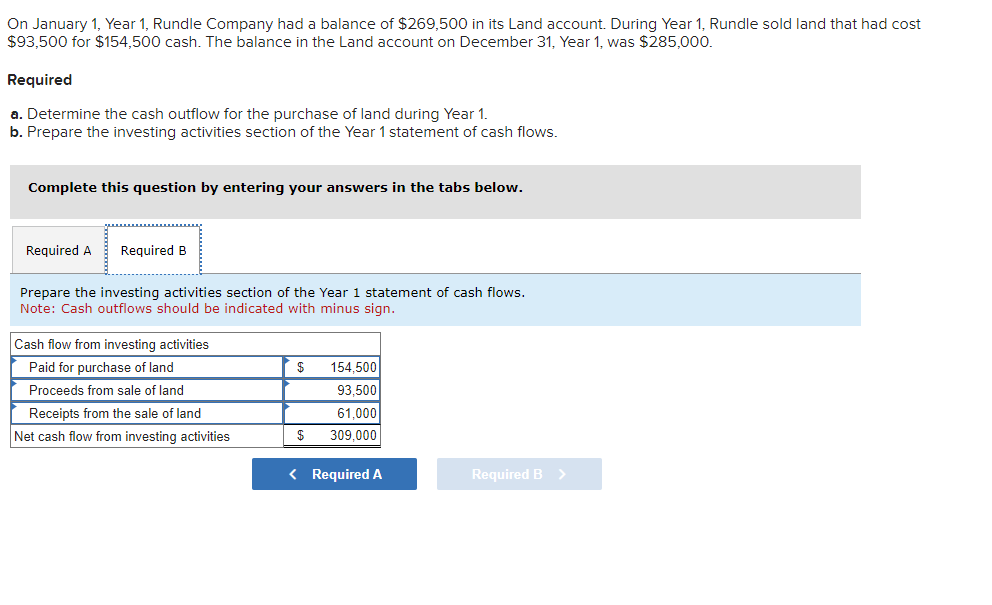Image resolution: width=992 pixels, height=605 pixels.
Task: Click the blue marker beside Paid for purchase of land
Action: pyautogui.click(x=13, y=360)
